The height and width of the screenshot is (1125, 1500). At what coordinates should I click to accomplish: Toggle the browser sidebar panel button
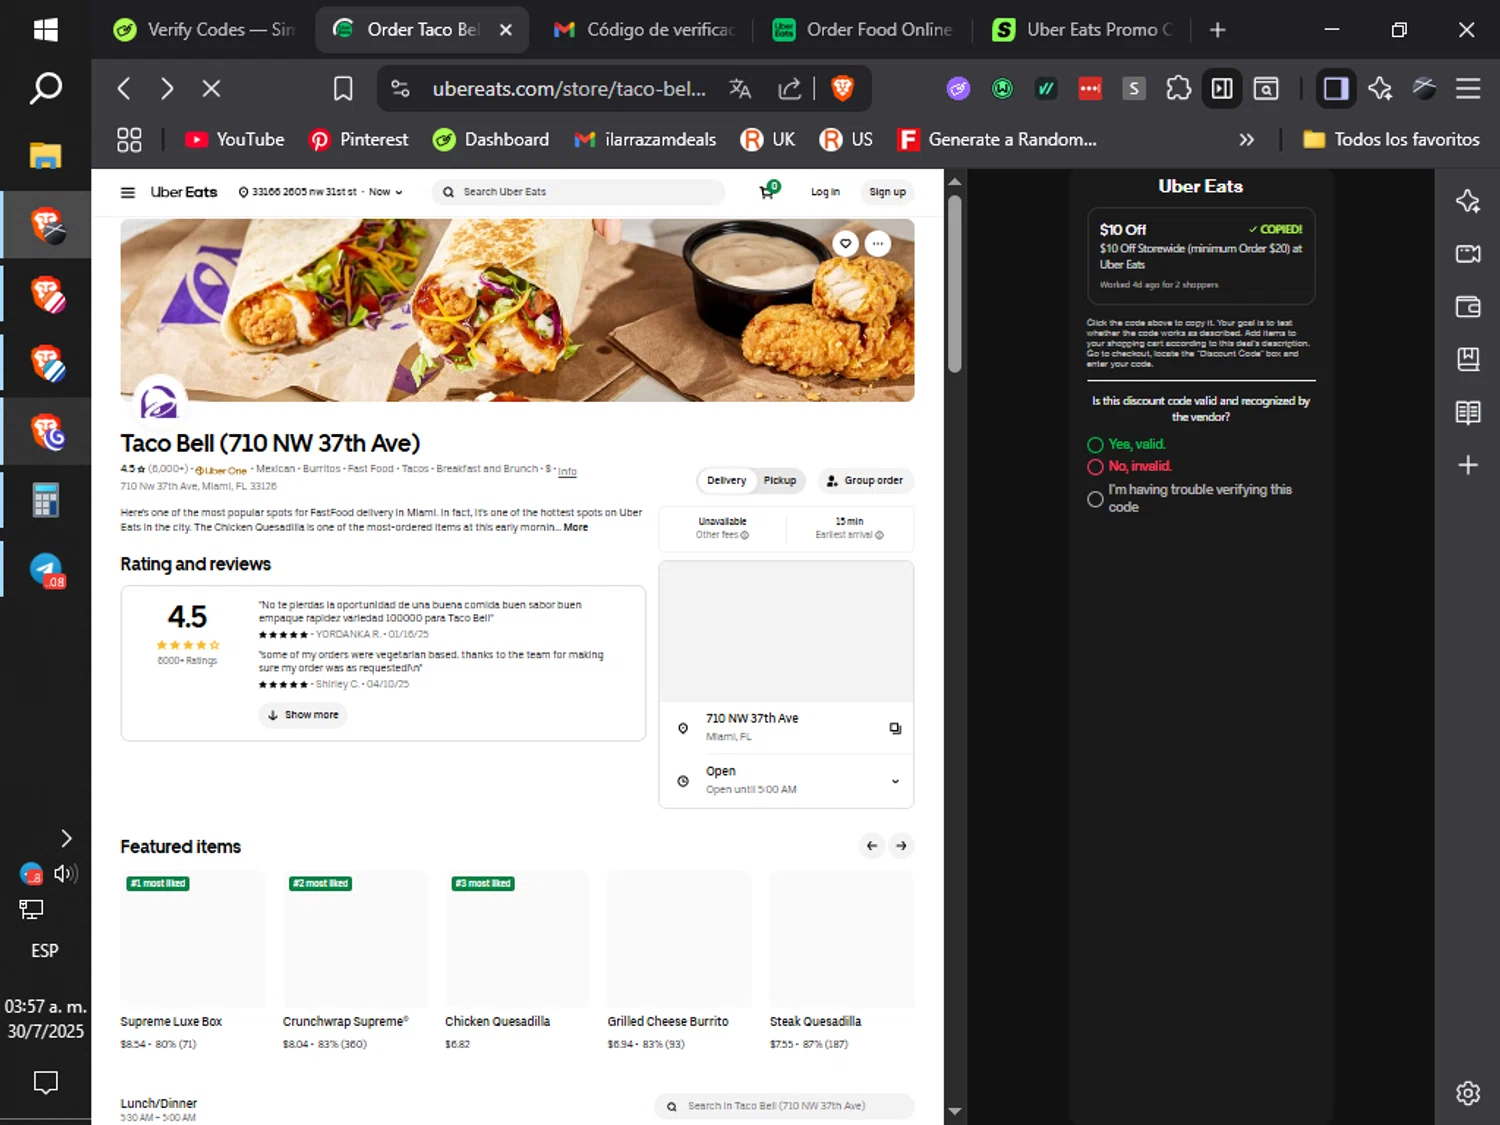click(x=1335, y=89)
